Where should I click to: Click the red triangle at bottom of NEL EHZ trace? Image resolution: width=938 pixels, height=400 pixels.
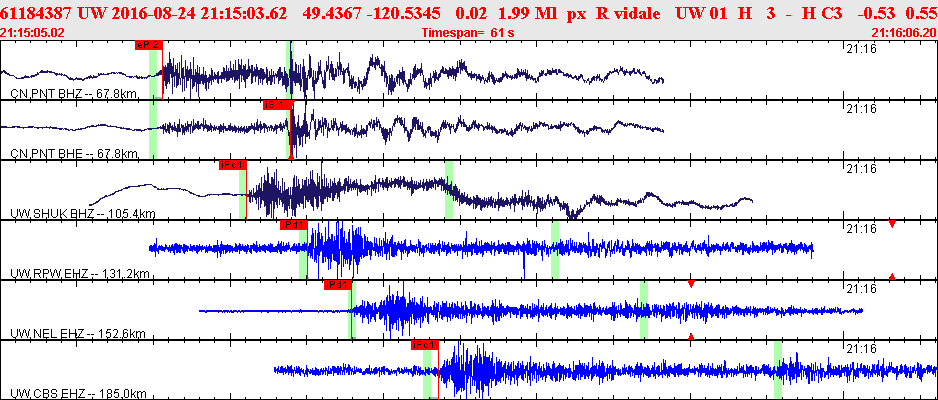click(691, 337)
